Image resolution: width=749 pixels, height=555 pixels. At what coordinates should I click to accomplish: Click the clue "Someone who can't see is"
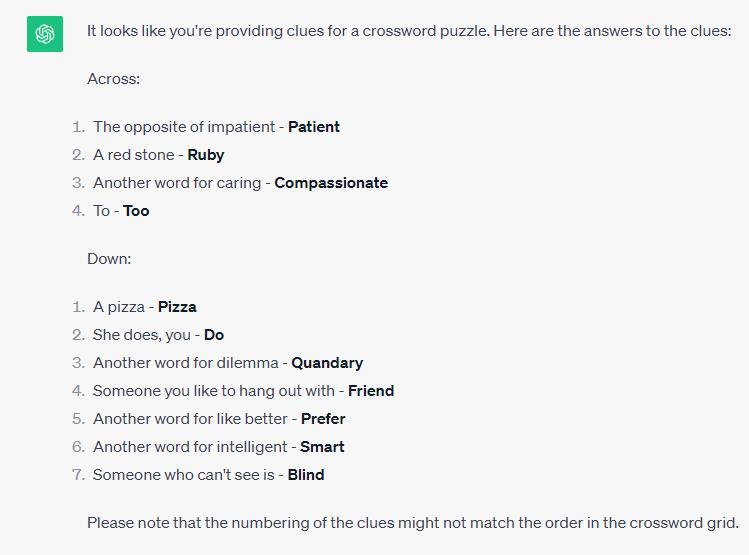tap(183, 475)
